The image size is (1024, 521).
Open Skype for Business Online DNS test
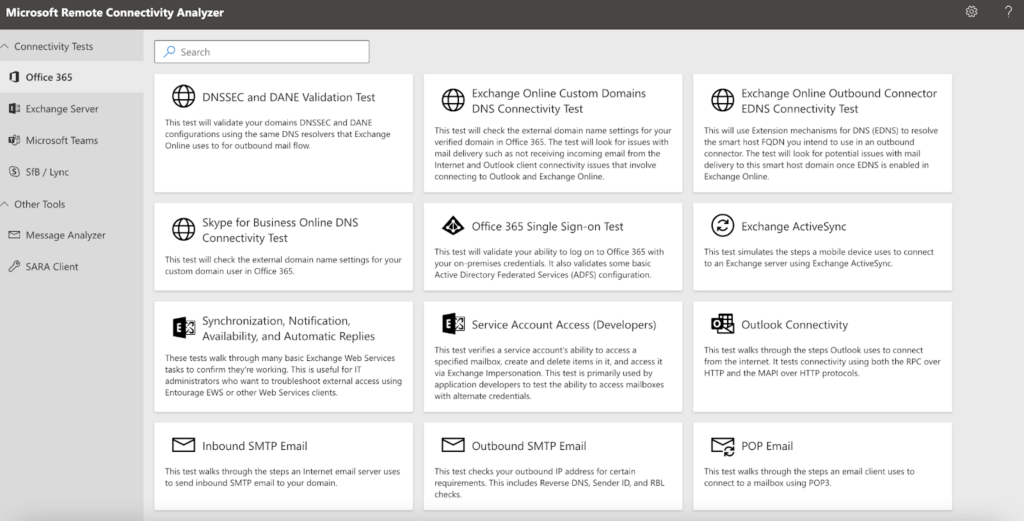tap(280, 230)
